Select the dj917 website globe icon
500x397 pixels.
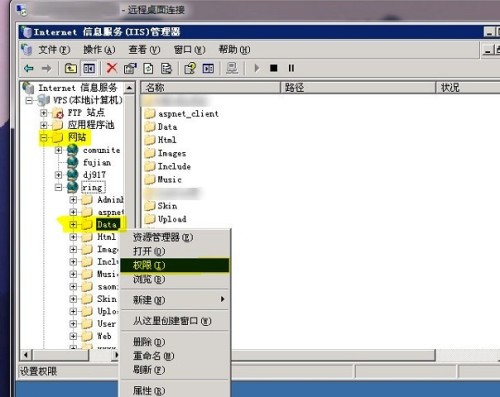[x=73, y=175]
